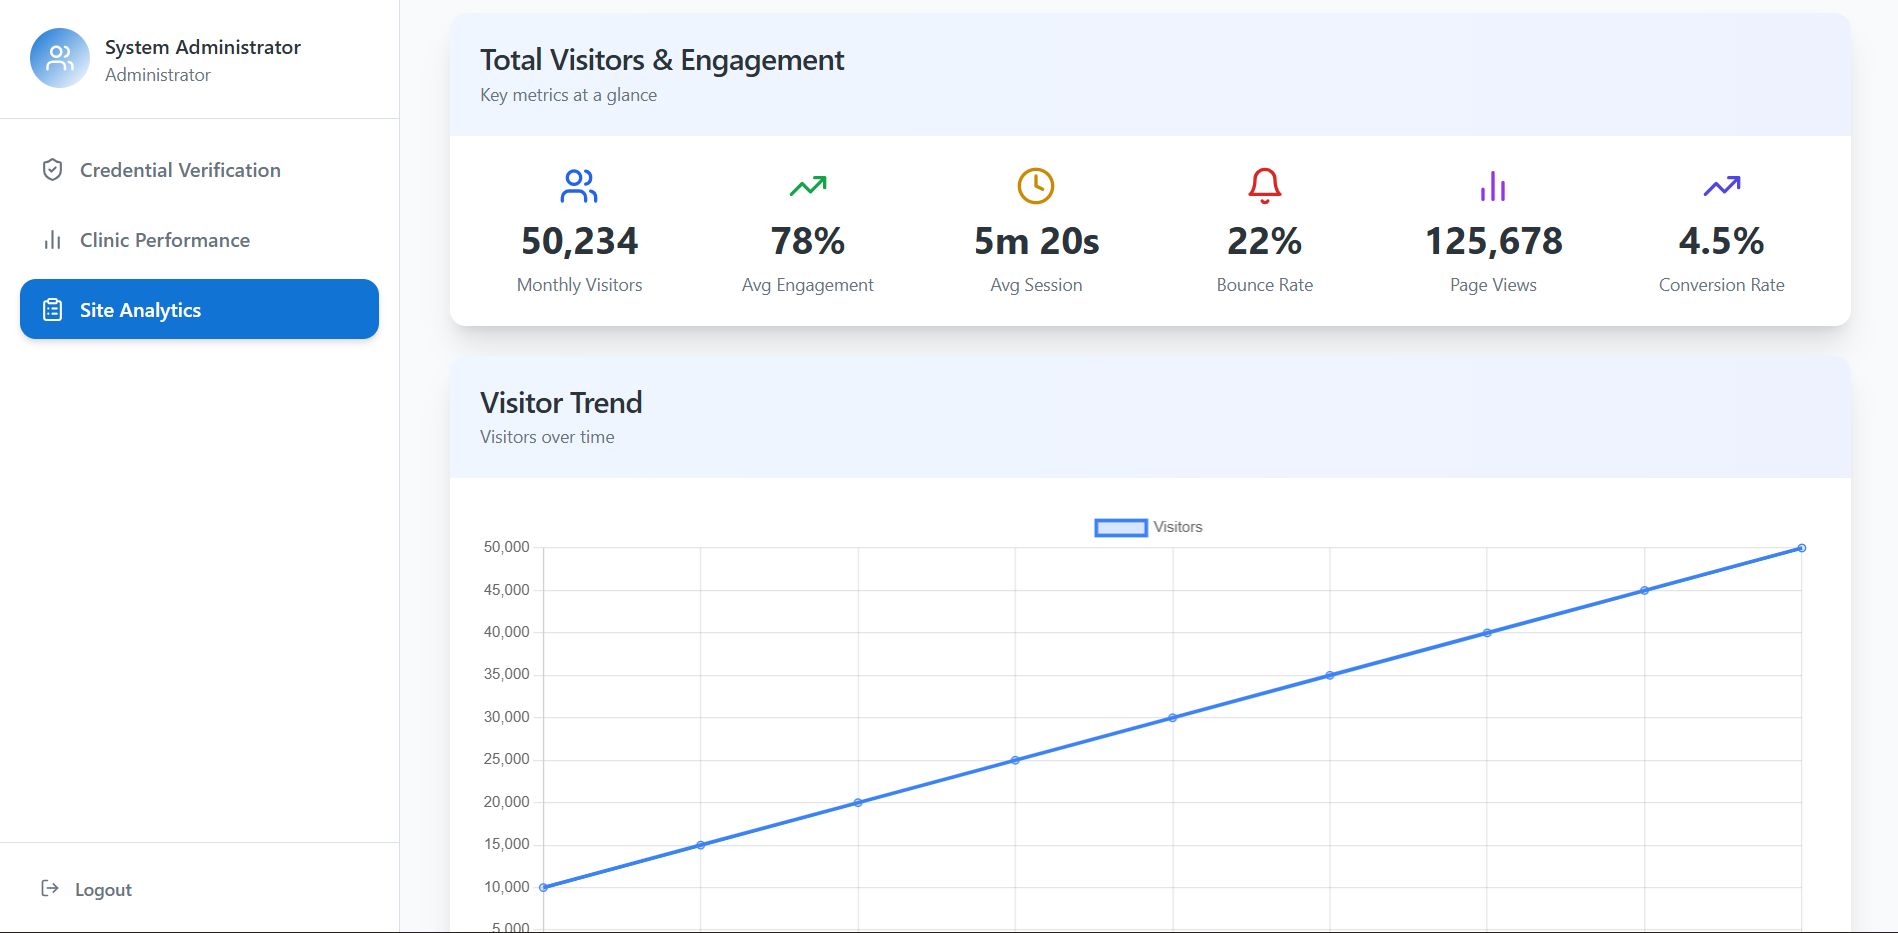Click the Monthly Visitors people icon
Viewport: 1898px width, 933px height.
pos(579,186)
